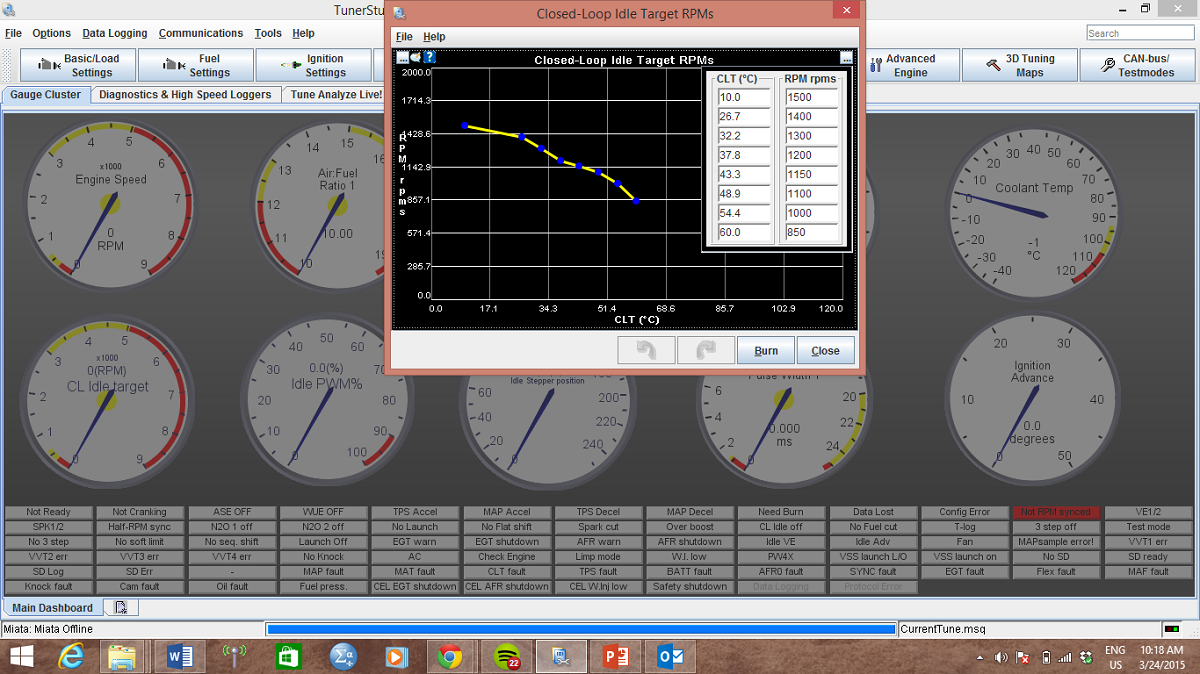Screen dimensions: 1200x674
Task: Open 3D Tuning Maps toolbar button
Action: (x=1019, y=66)
